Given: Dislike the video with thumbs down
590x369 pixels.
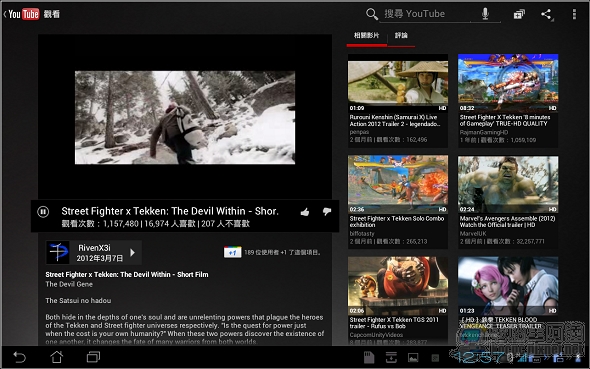Looking at the screenshot, I should pos(327,212).
